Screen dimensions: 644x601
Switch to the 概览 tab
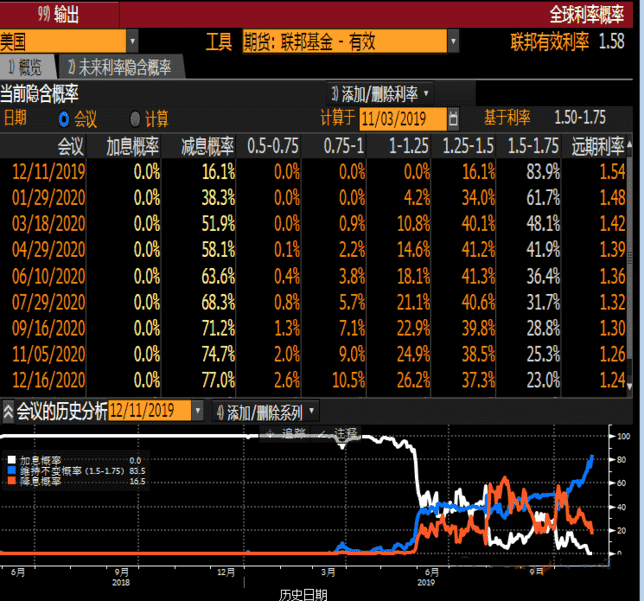27,67
